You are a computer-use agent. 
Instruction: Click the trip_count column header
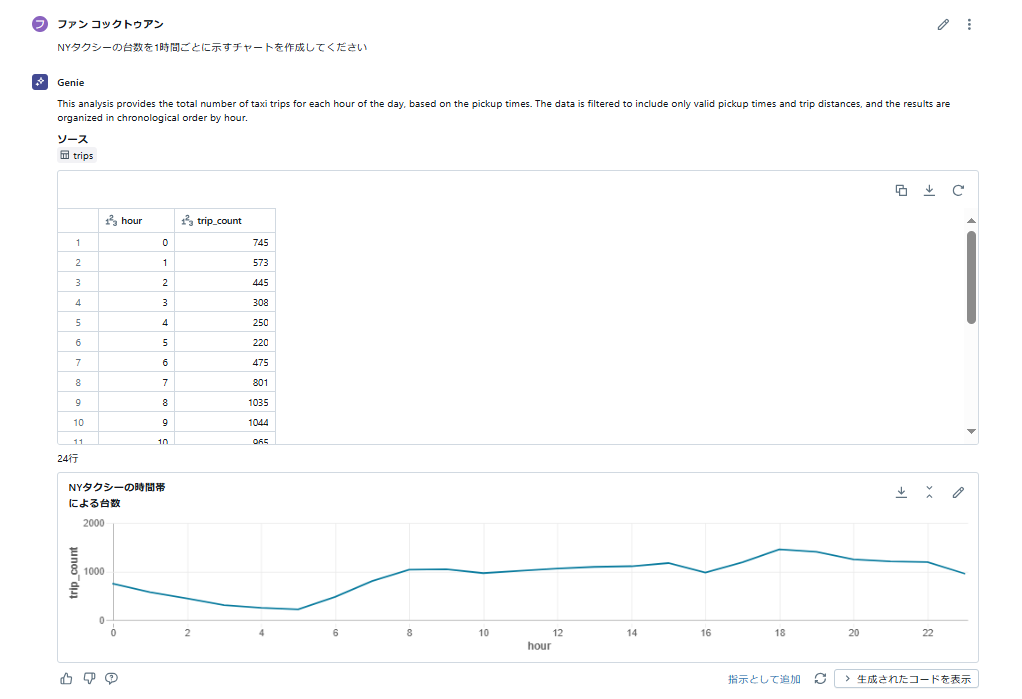(219, 221)
